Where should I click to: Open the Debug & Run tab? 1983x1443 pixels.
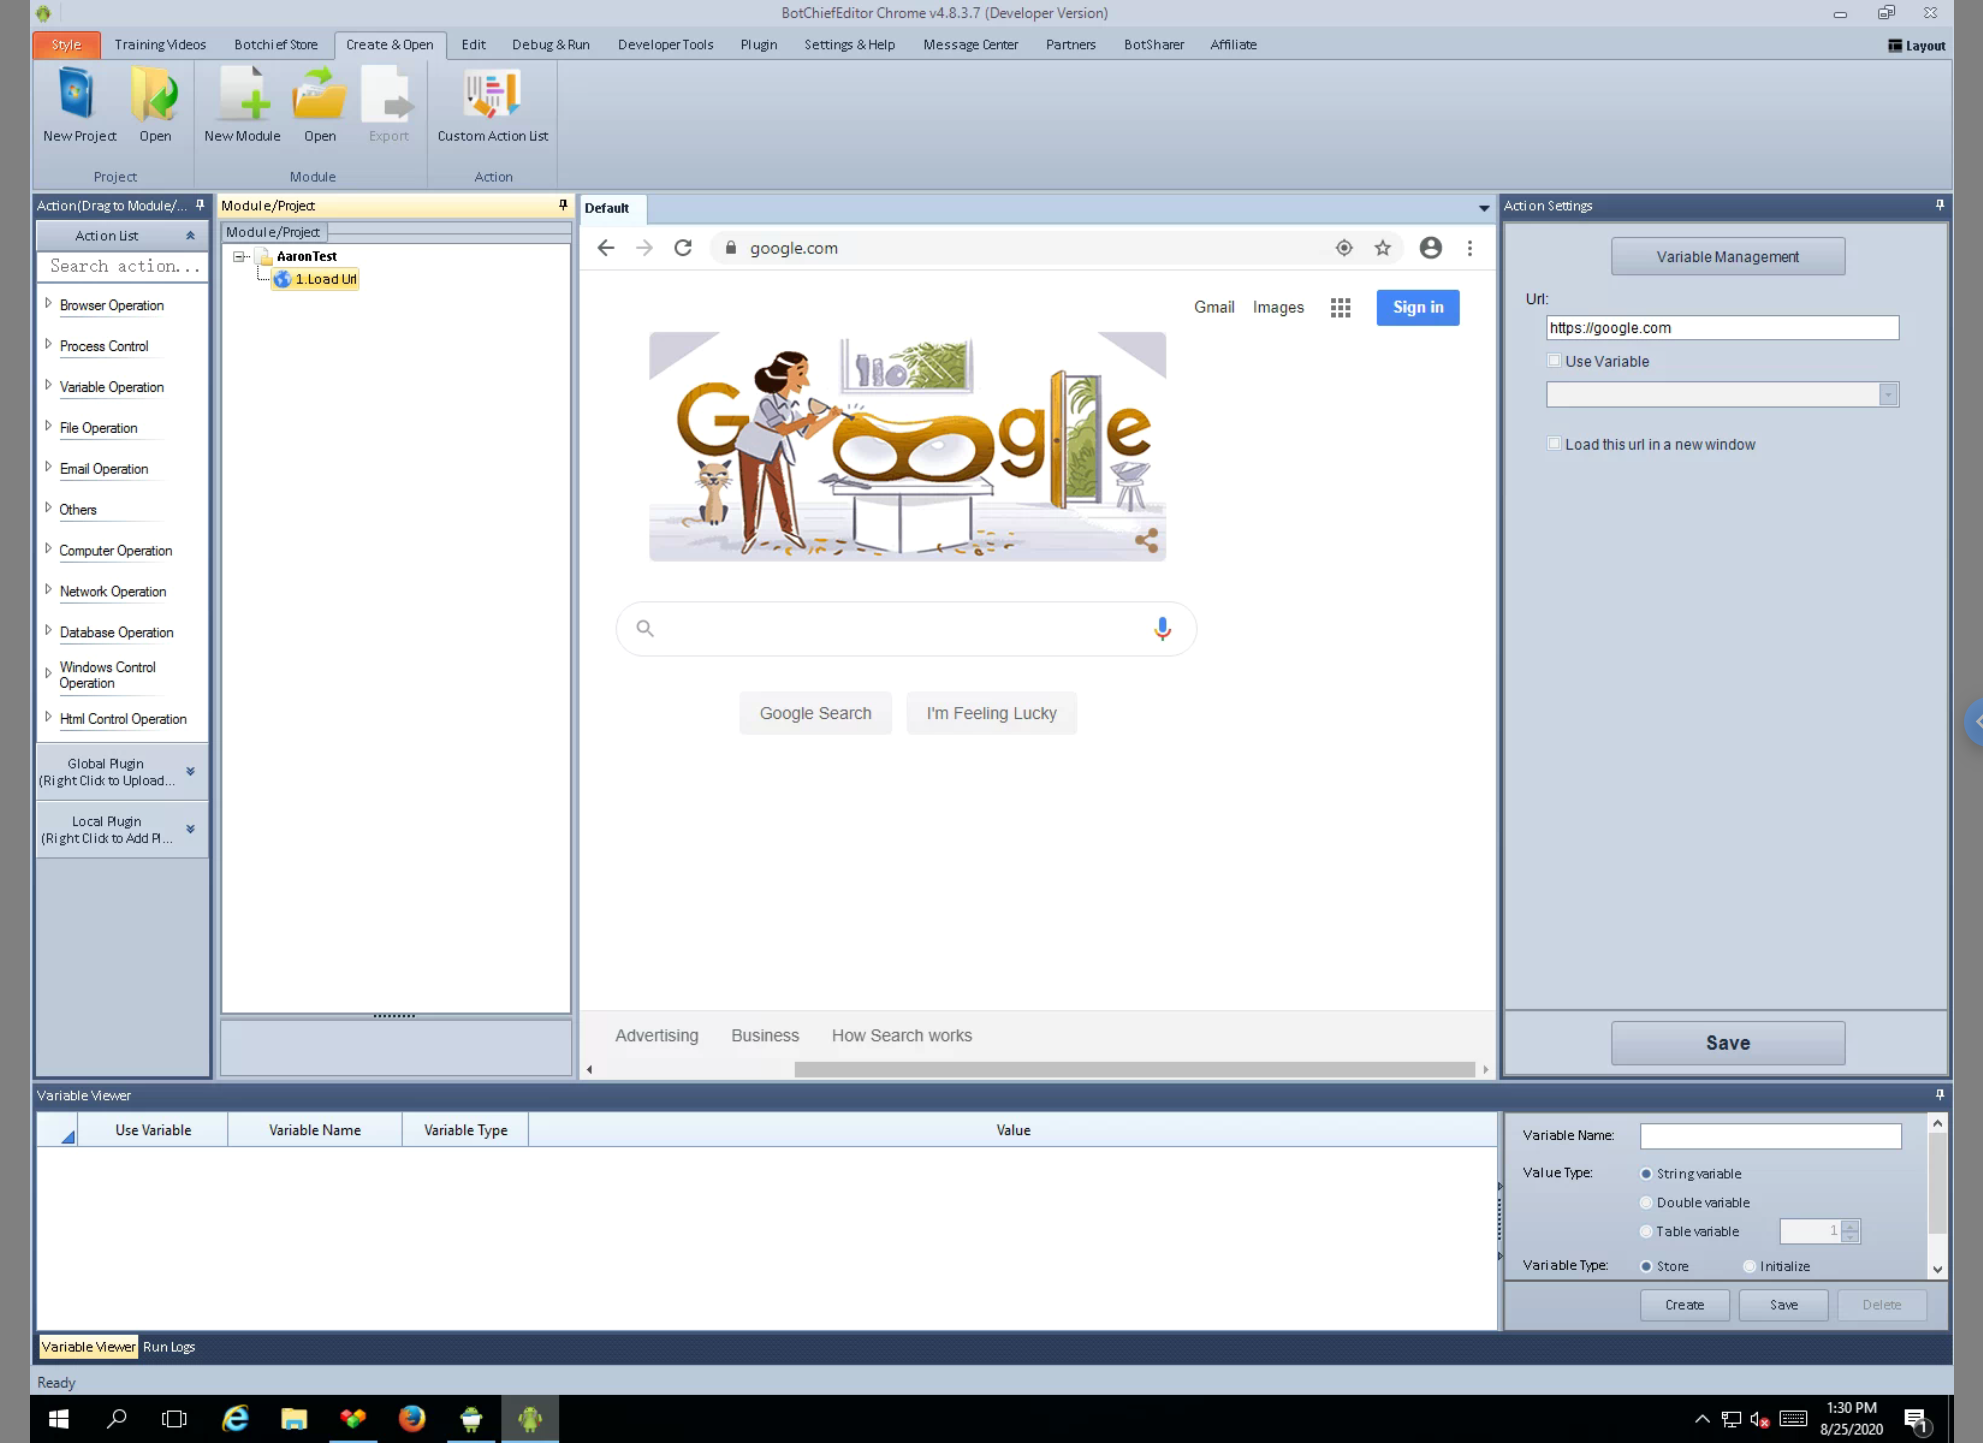point(550,45)
